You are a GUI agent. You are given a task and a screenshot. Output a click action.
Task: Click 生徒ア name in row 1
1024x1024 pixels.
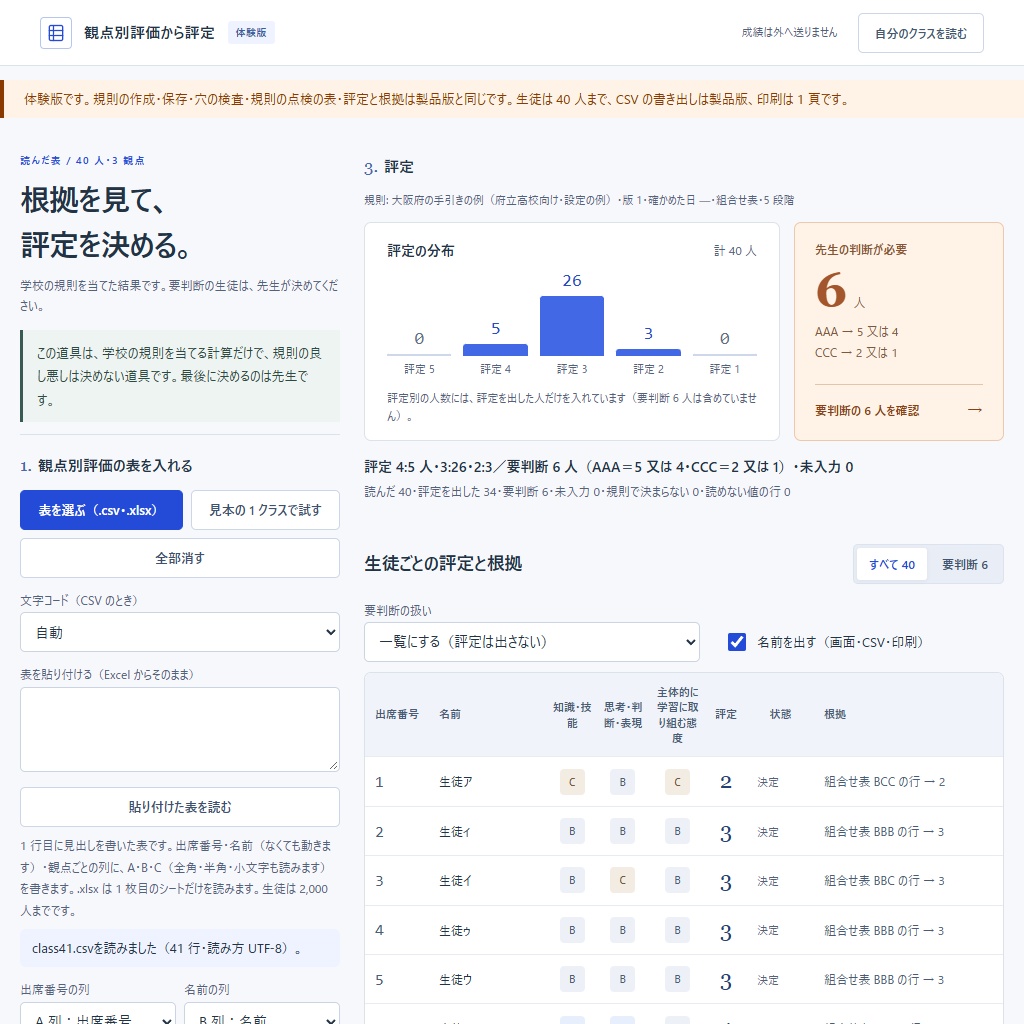point(456,782)
